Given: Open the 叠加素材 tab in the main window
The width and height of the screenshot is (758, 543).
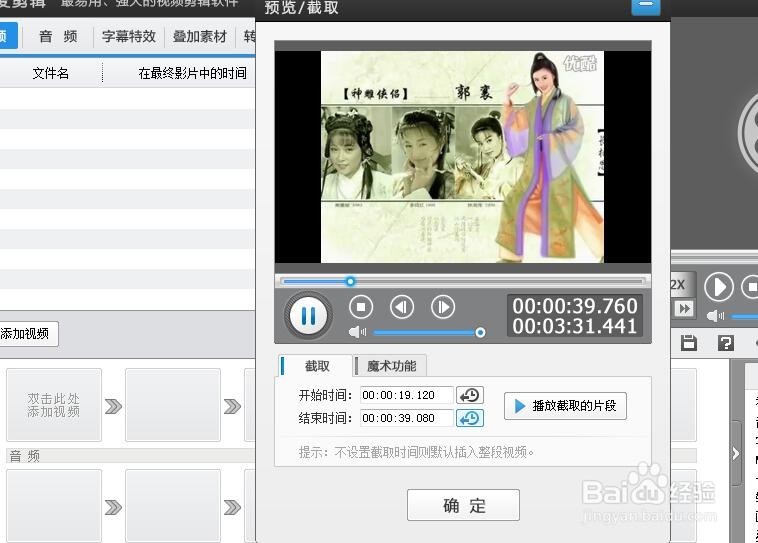Looking at the screenshot, I should click(x=200, y=36).
